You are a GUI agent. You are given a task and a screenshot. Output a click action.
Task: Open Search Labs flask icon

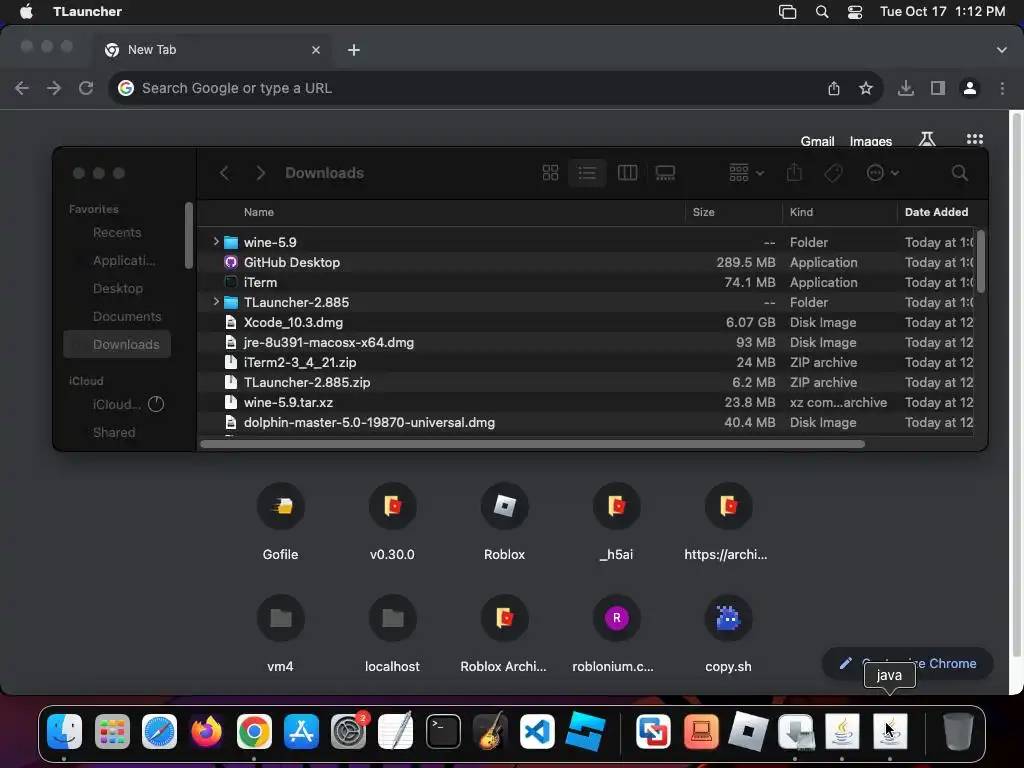[x=927, y=139]
